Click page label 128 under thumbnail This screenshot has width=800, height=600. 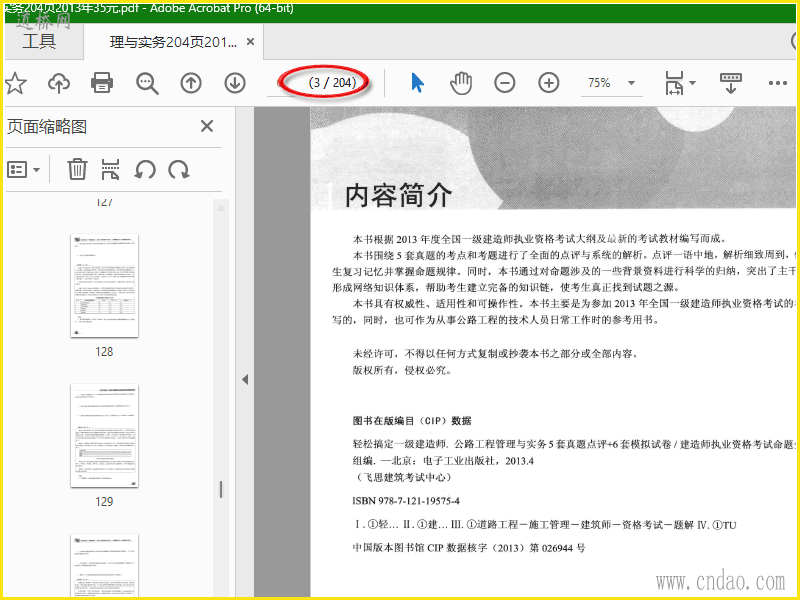tap(104, 352)
